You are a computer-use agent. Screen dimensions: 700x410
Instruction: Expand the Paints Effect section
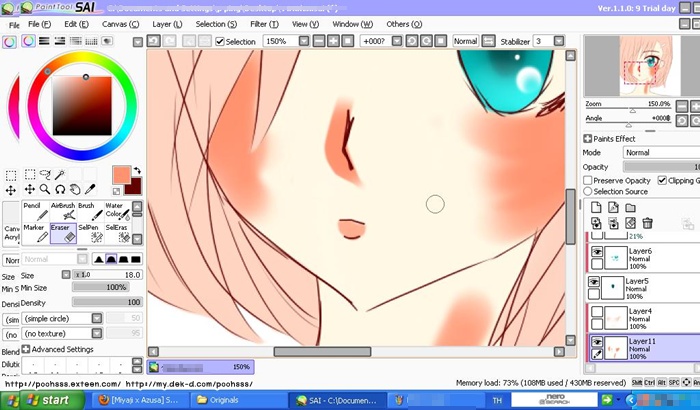tap(588, 138)
